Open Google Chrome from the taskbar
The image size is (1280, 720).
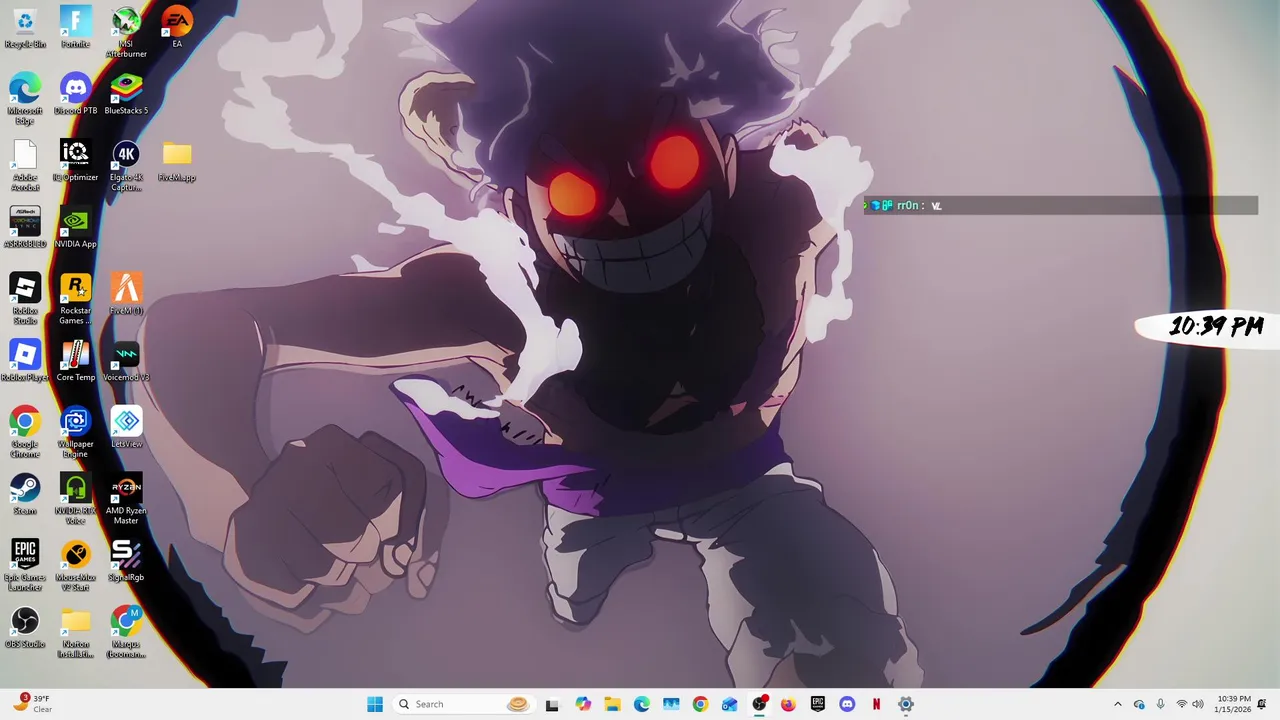click(700, 704)
